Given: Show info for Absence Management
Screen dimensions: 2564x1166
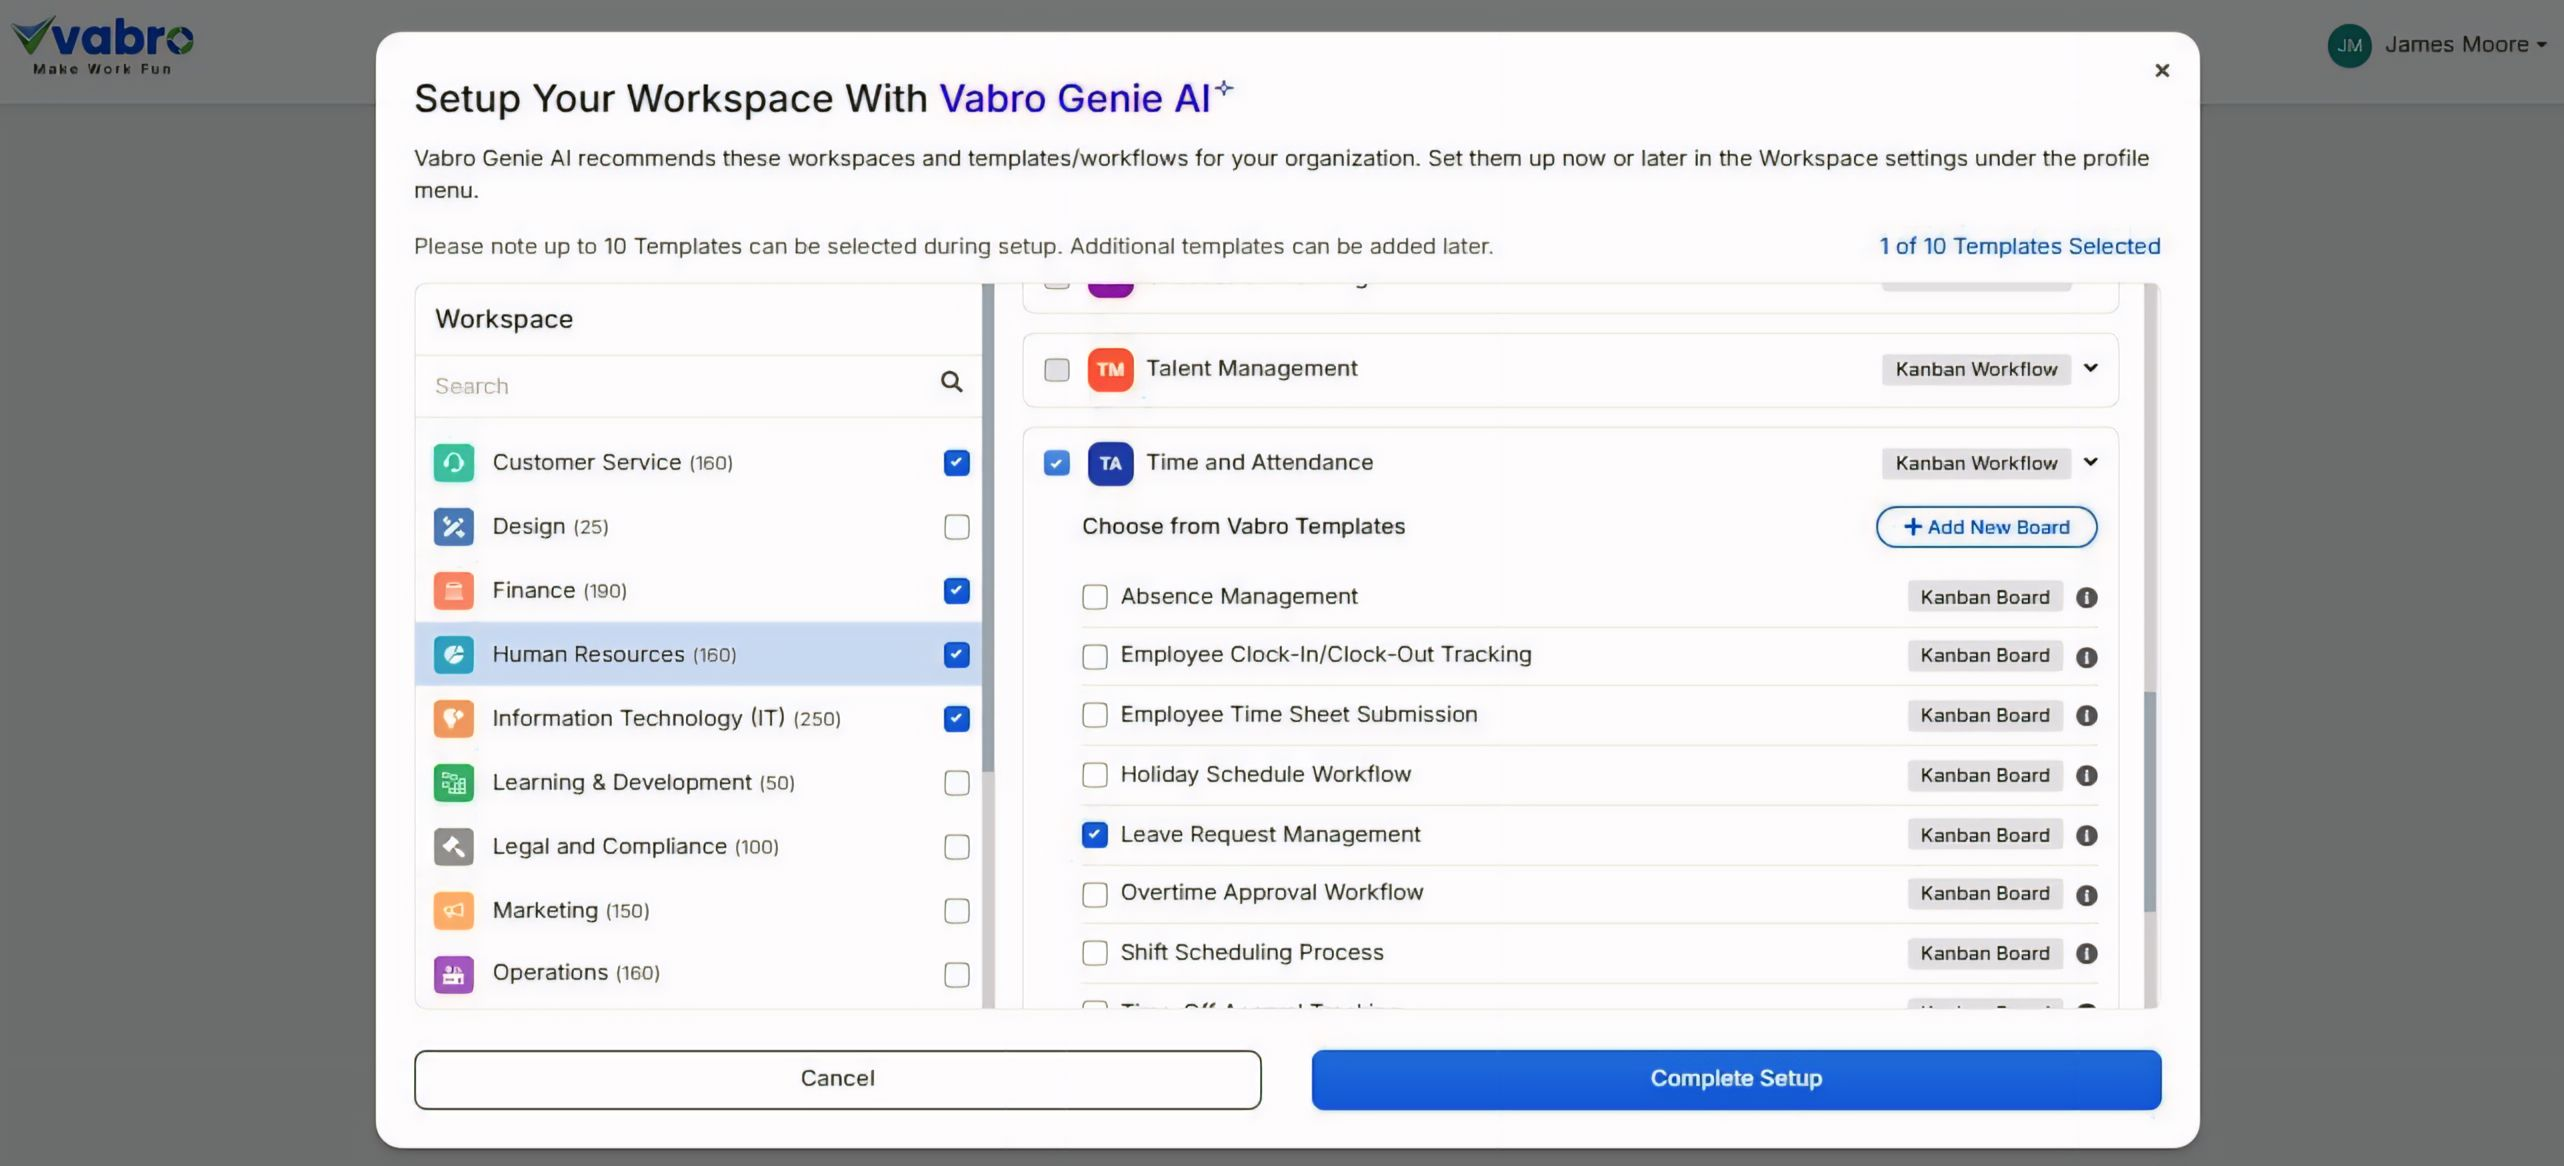Looking at the screenshot, I should tap(2086, 597).
